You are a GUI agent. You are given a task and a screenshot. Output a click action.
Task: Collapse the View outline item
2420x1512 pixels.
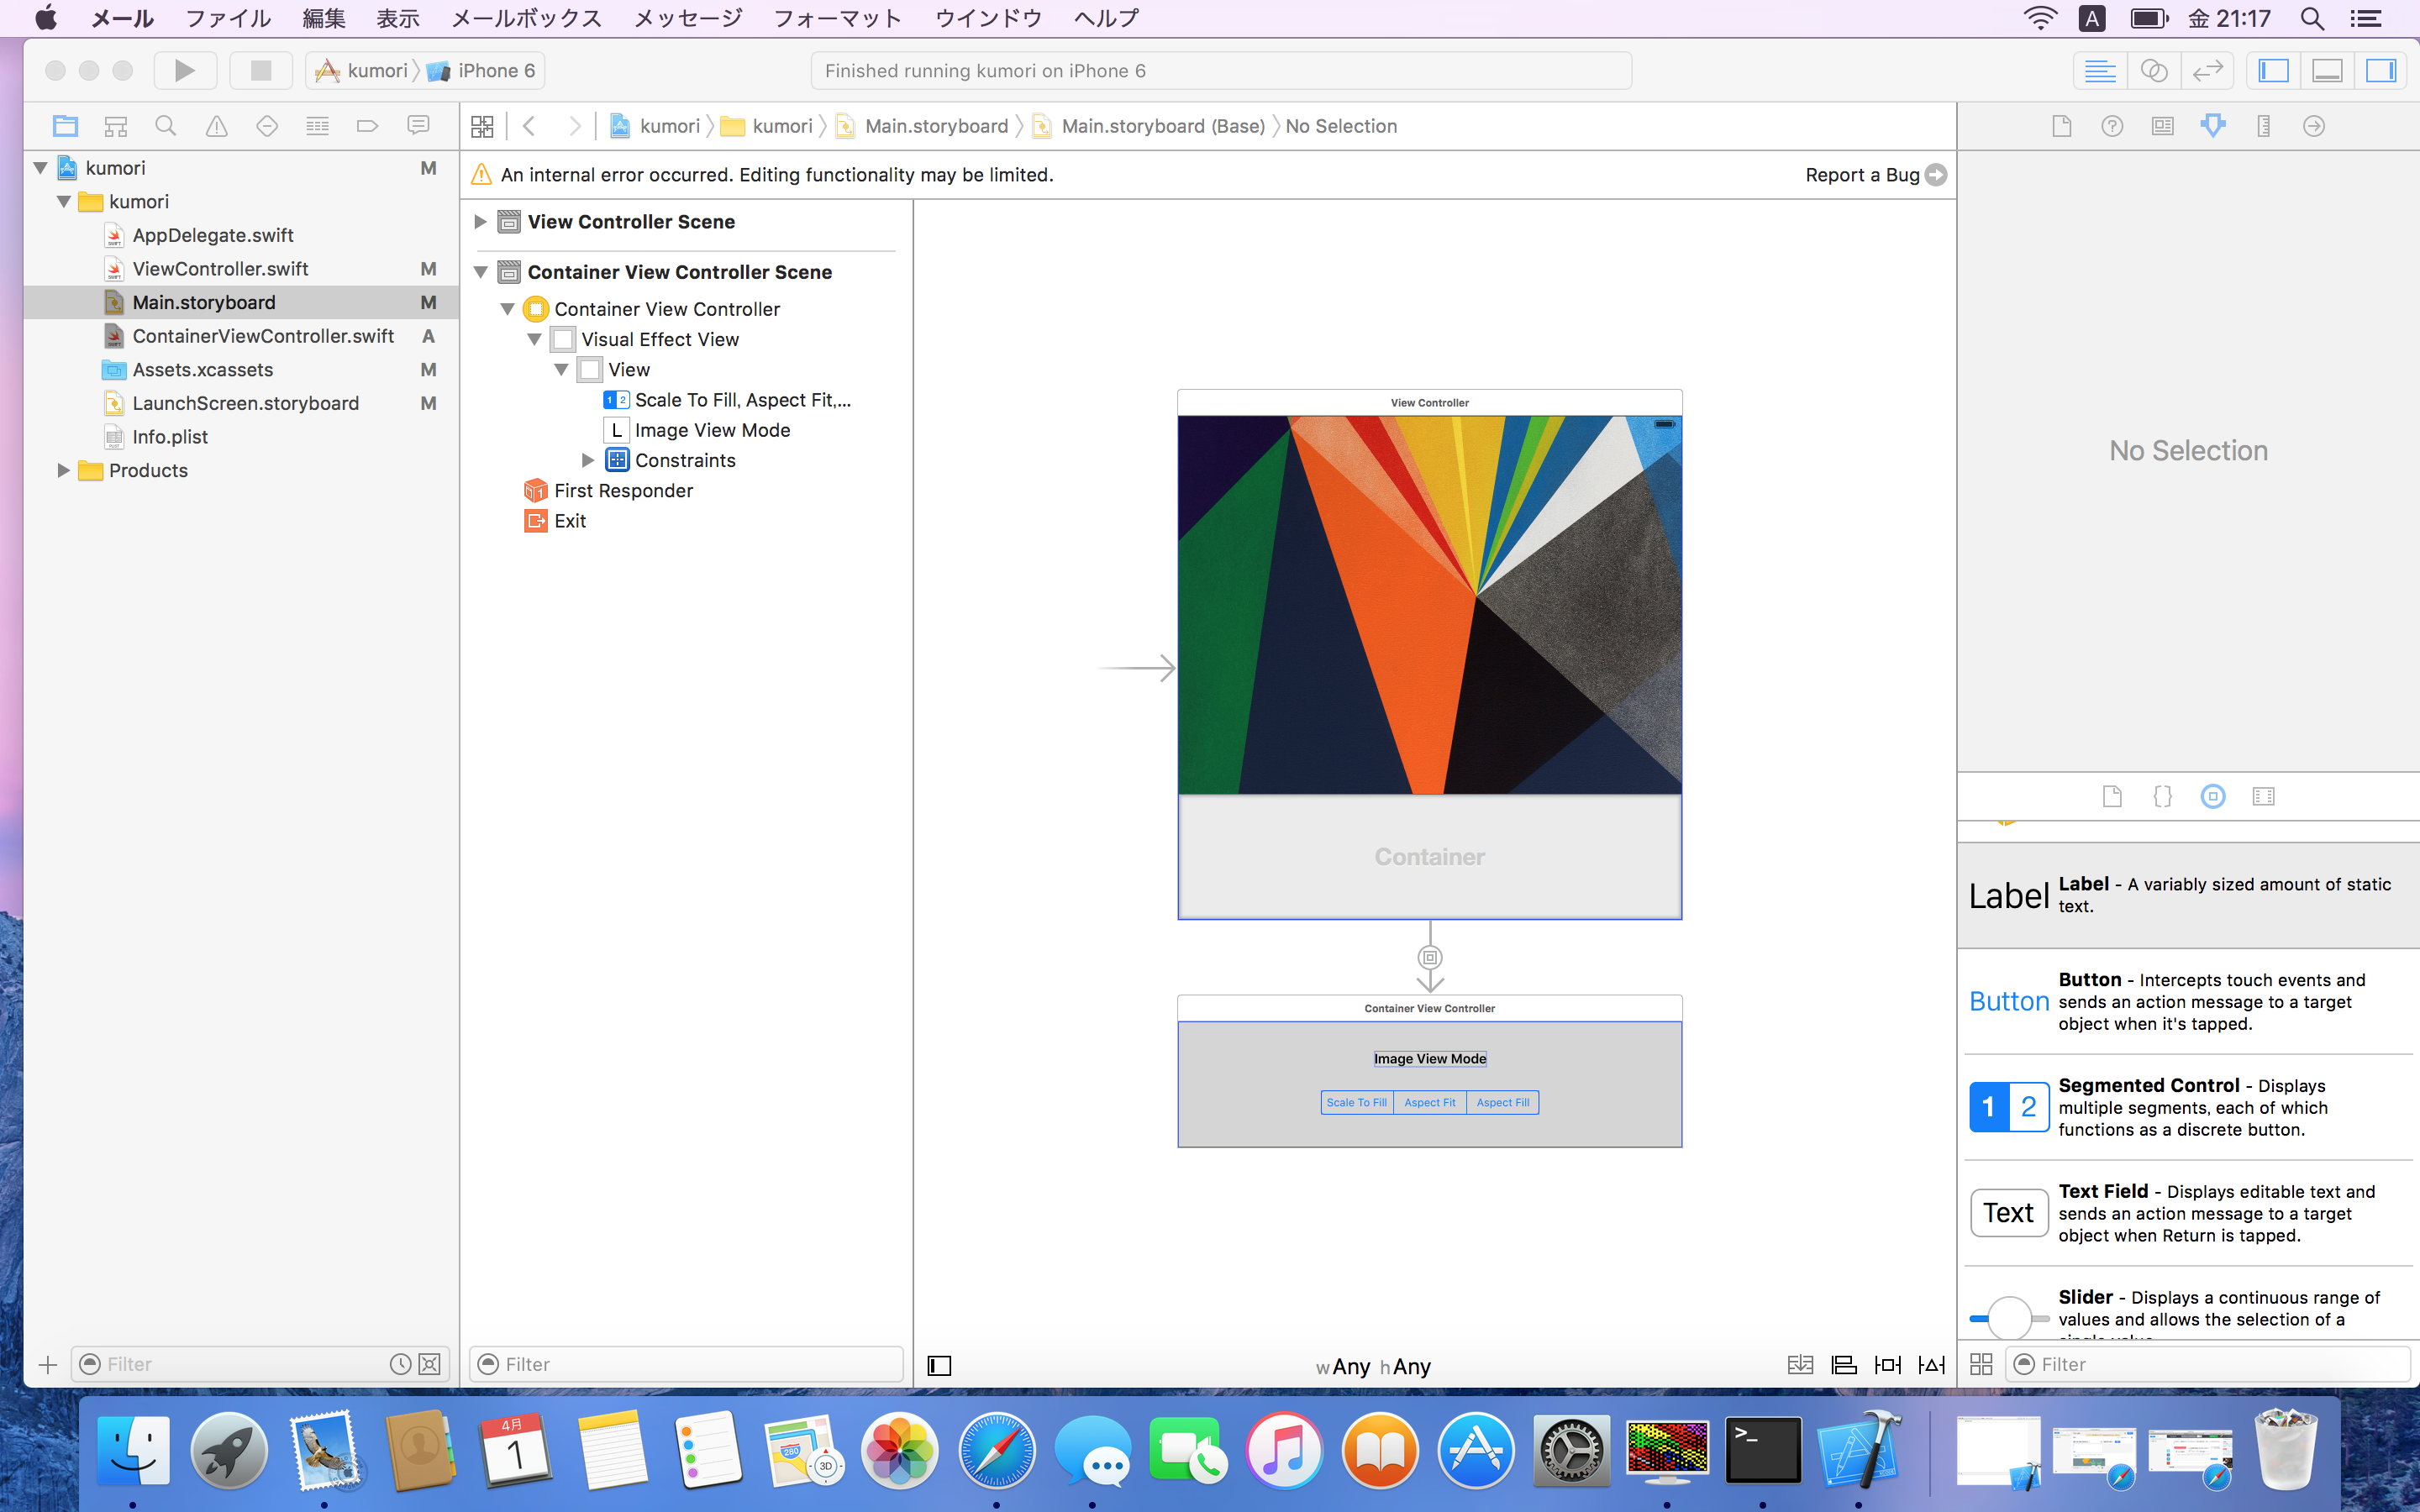tap(562, 370)
